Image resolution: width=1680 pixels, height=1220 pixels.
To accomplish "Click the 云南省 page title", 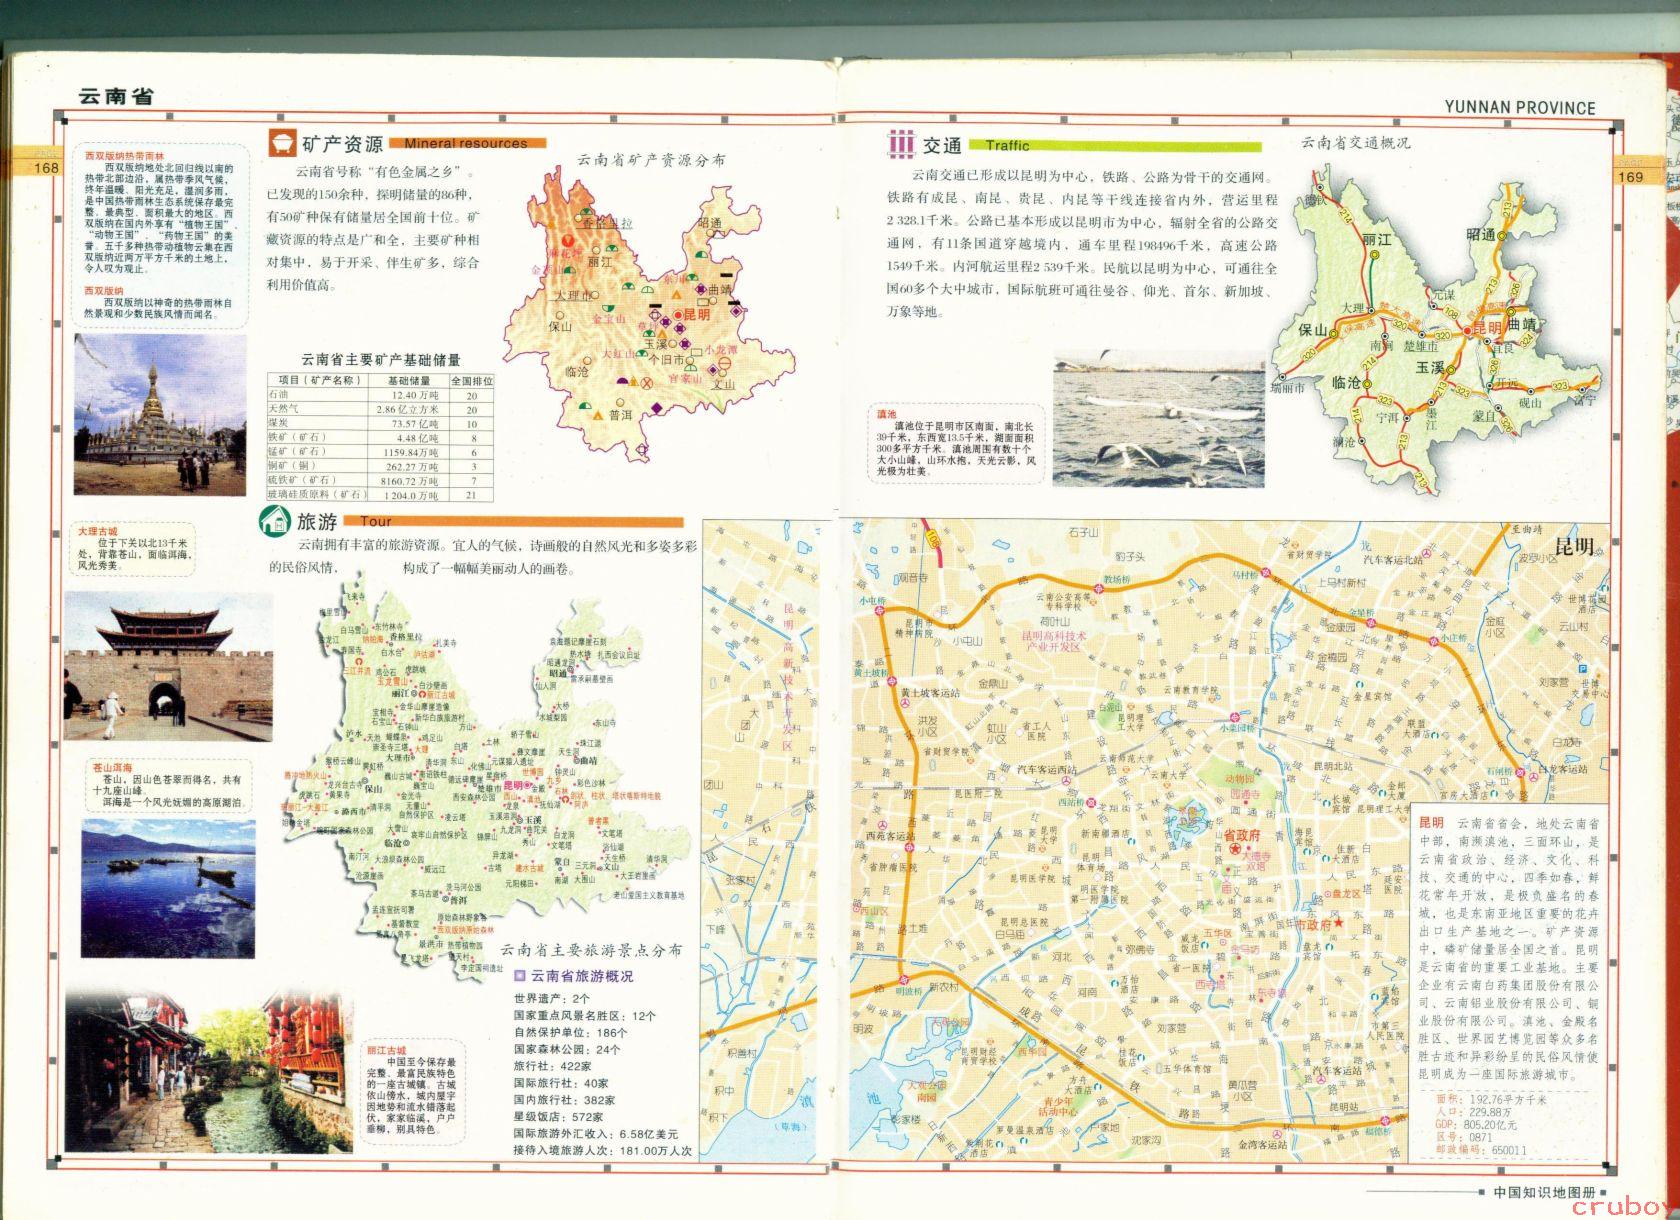I will (116, 96).
